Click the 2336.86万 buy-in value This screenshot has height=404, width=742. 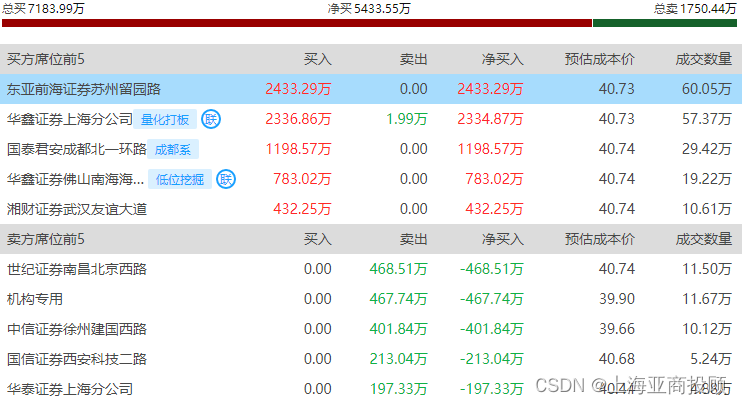coord(298,119)
